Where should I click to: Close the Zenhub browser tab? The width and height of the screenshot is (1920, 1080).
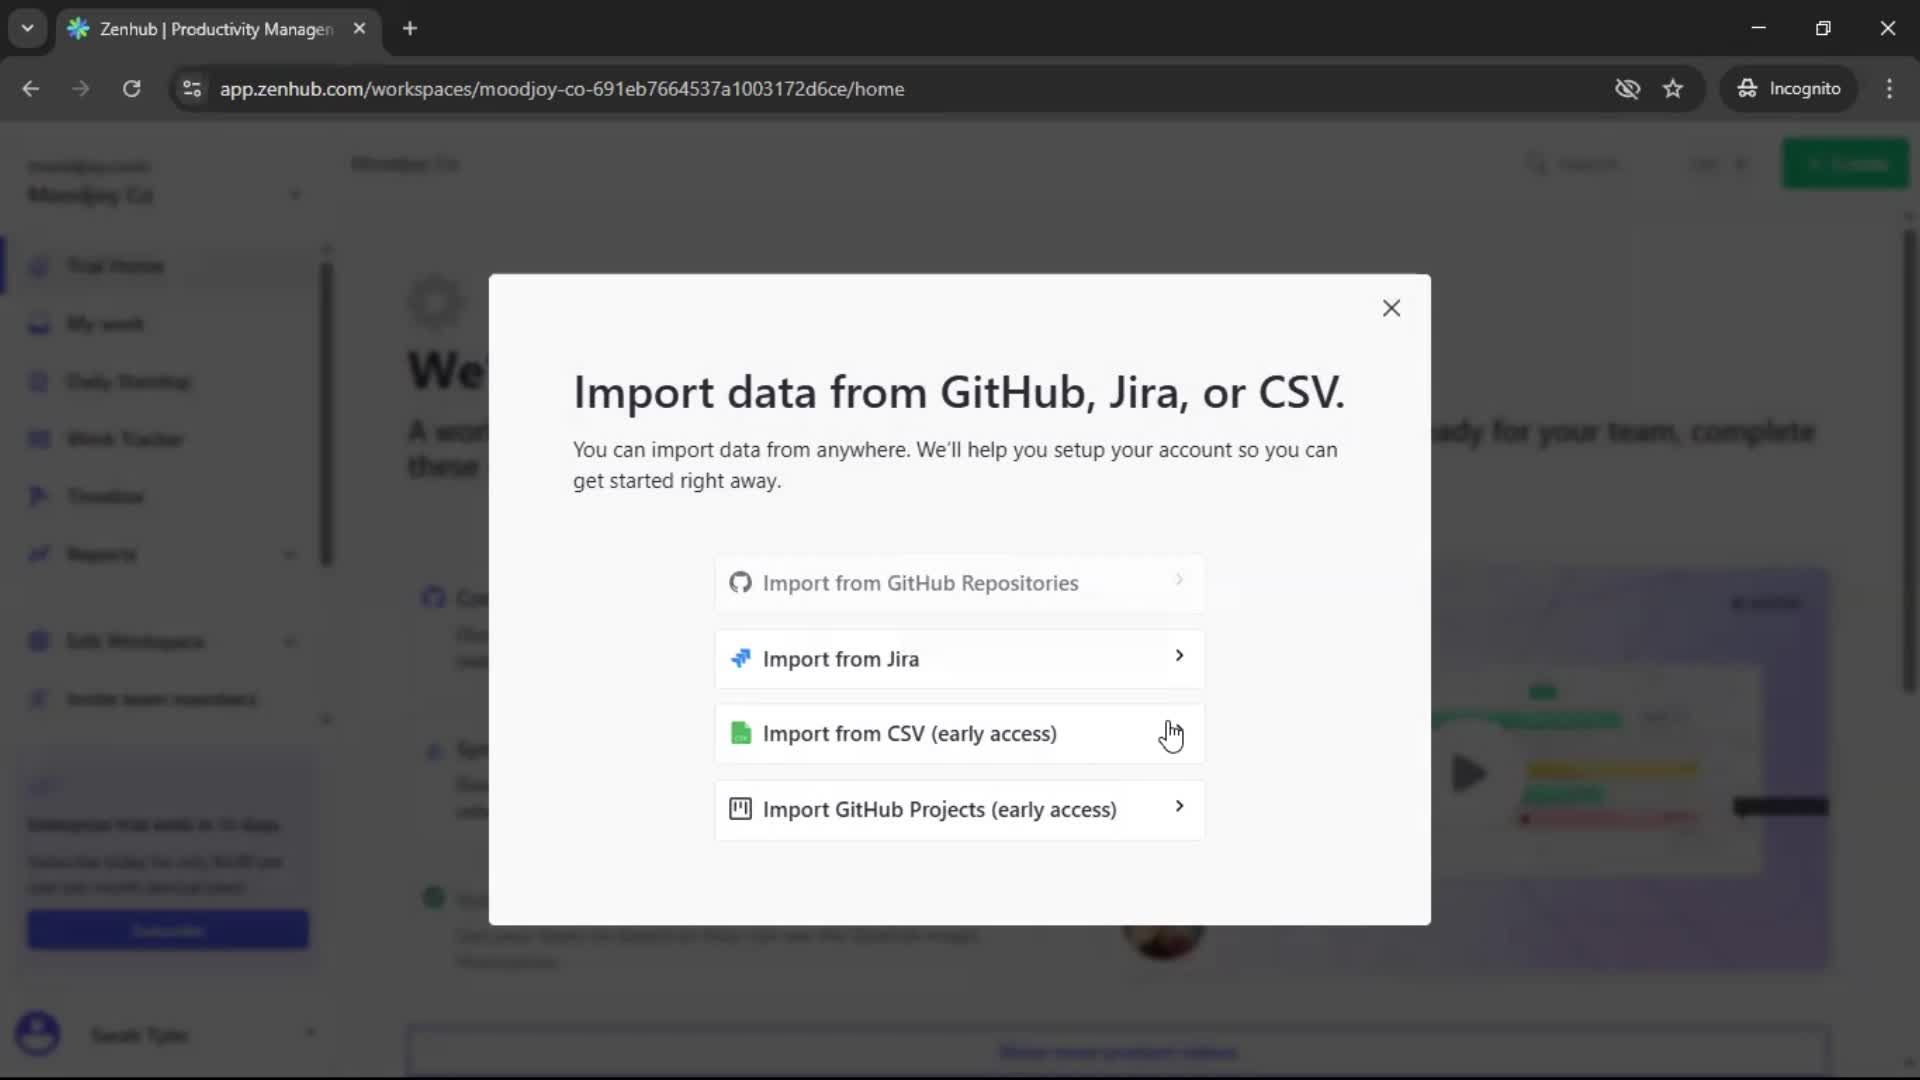click(x=359, y=28)
